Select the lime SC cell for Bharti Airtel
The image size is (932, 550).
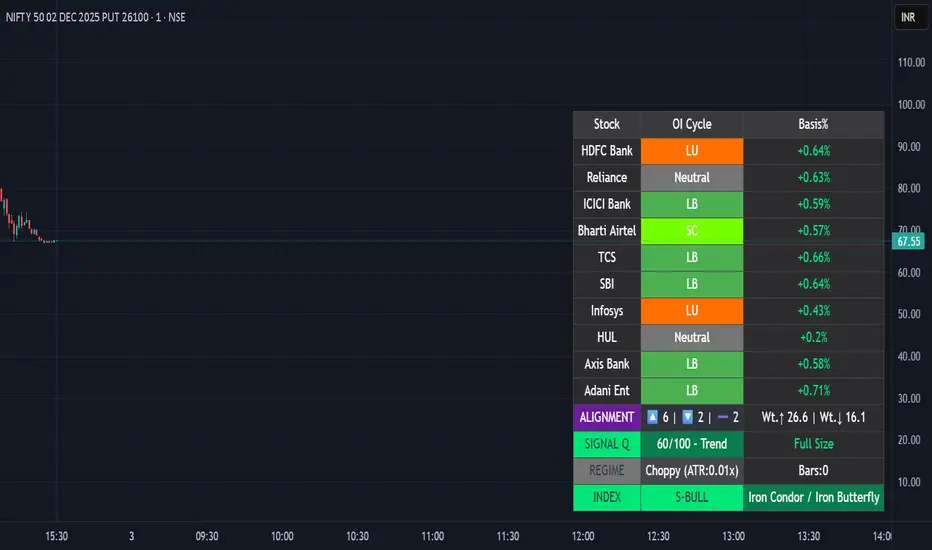coord(692,231)
